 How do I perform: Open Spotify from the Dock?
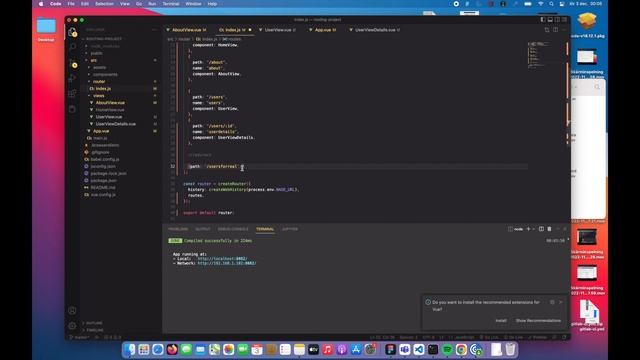447,349
